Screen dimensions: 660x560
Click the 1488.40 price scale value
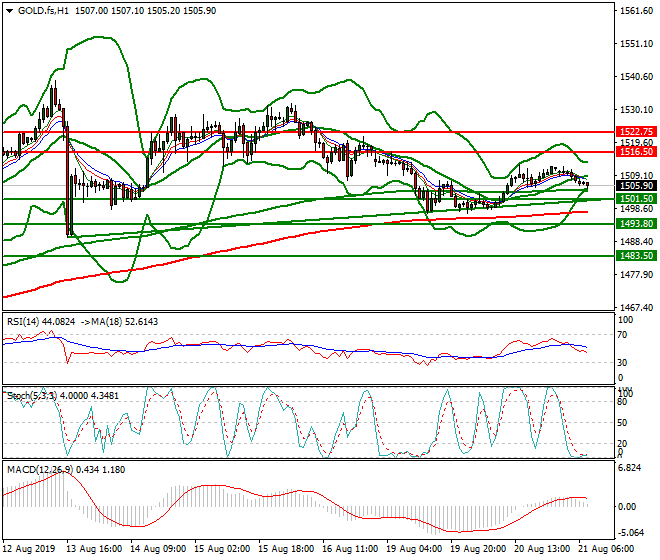point(636,242)
